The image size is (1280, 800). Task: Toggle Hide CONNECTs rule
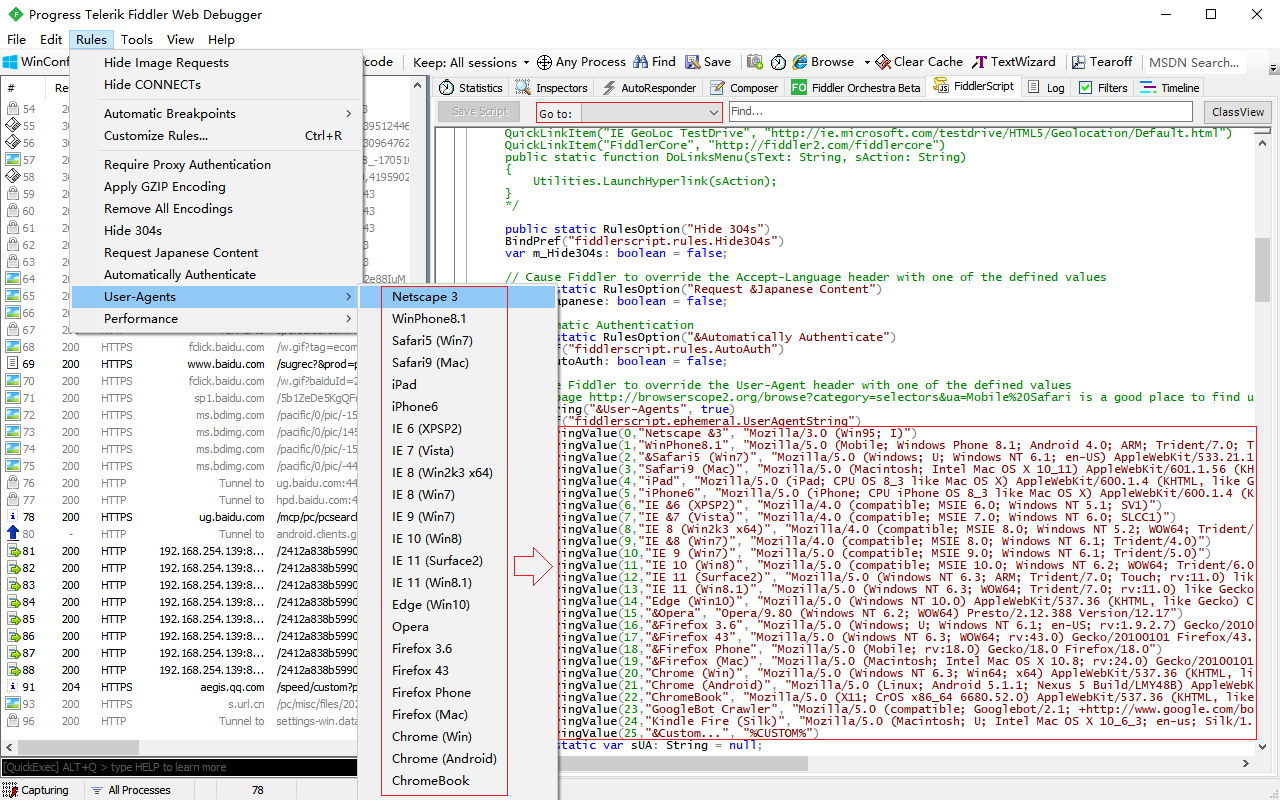click(x=215, y=85)
